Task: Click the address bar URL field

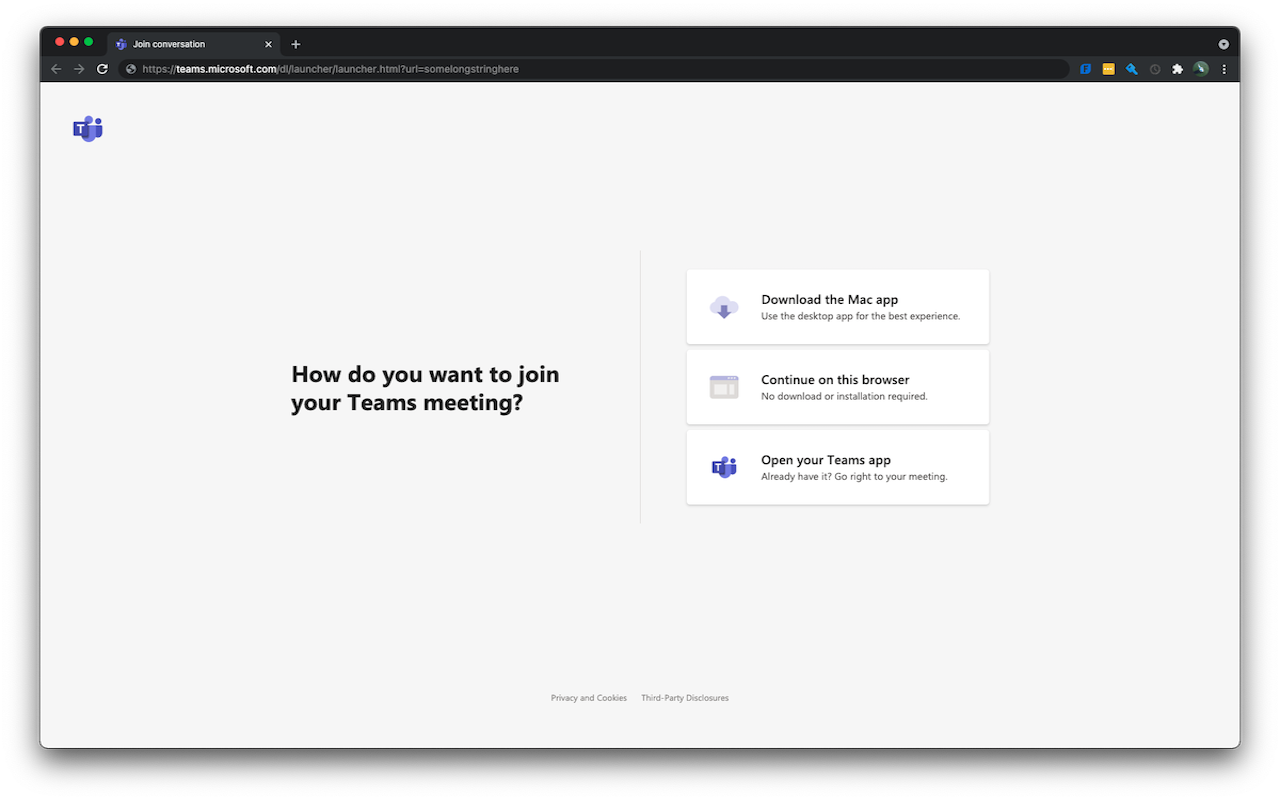Action: click(594, 69)
